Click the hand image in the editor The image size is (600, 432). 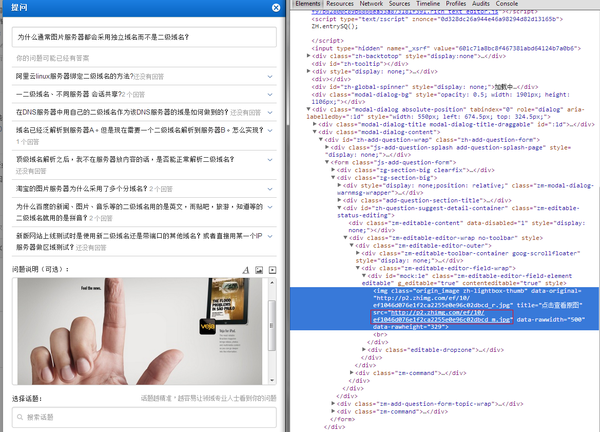140,331
